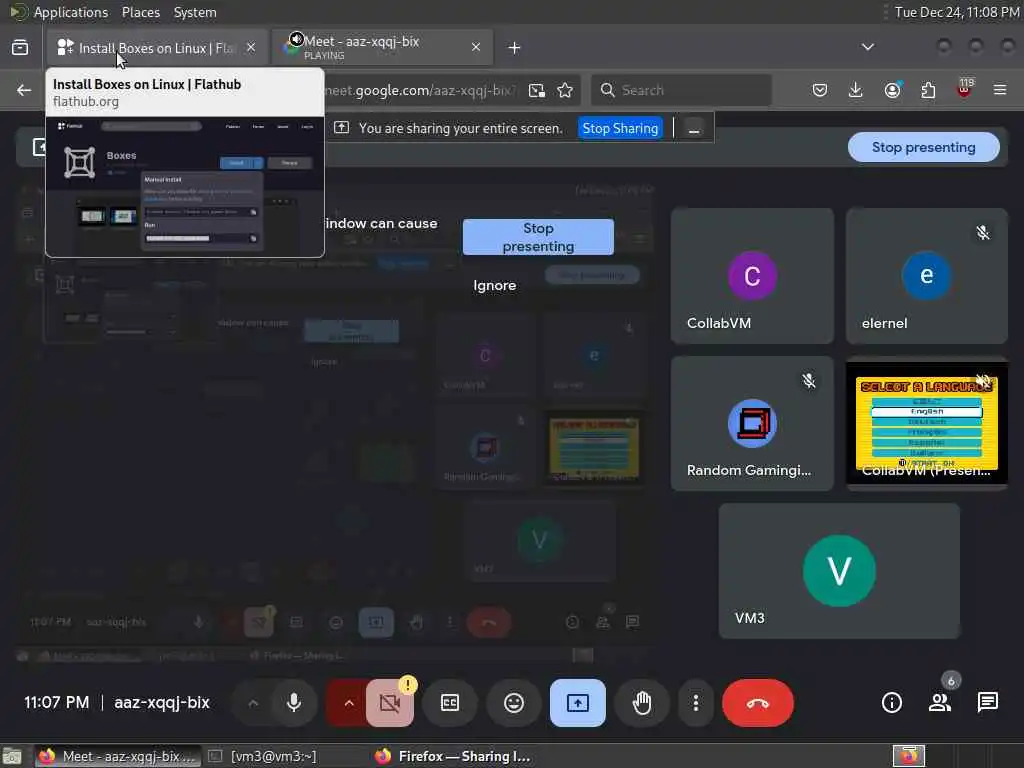Open the uBlock Origin extension icon
1024x768 pixels.
tap(964, 89)
